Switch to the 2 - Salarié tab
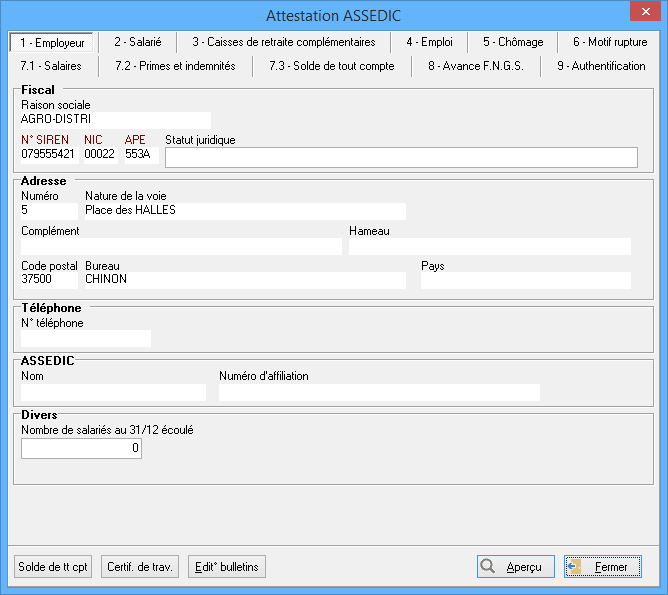 pos(137,42)
